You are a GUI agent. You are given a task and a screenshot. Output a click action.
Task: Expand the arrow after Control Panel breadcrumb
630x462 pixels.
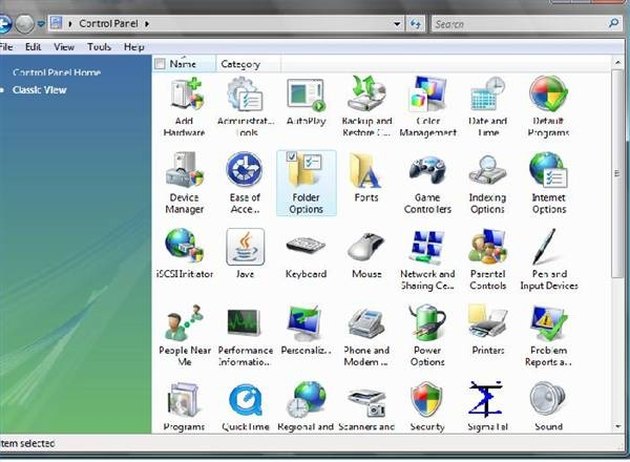147,24
